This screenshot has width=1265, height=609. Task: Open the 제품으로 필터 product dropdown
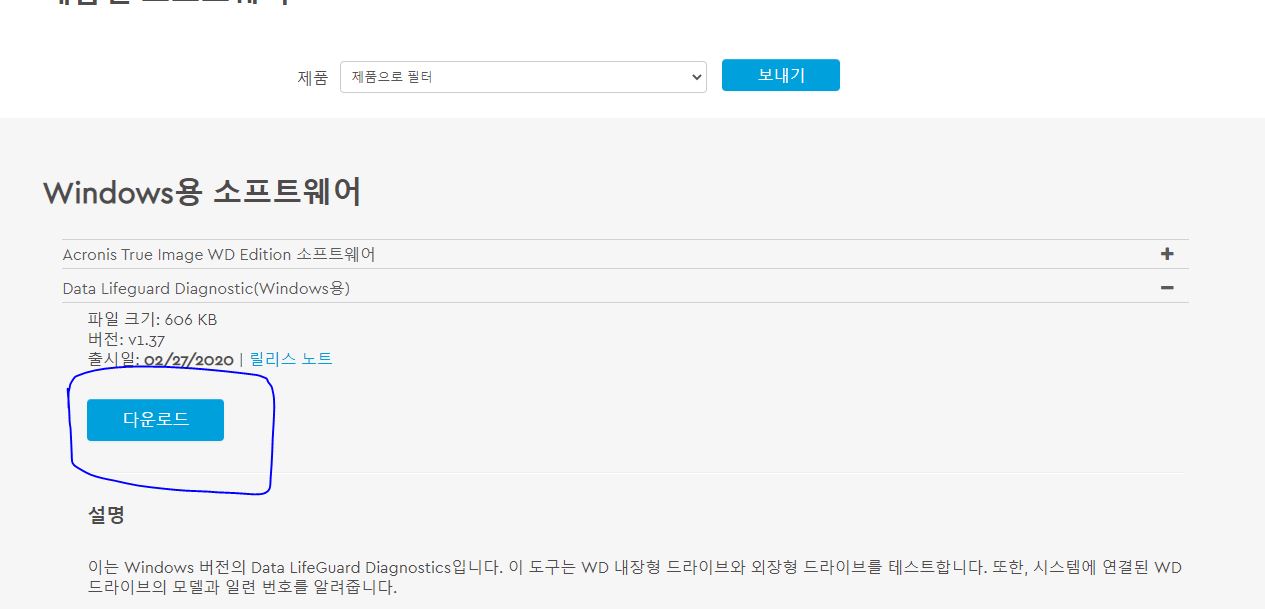pos(523,77)
